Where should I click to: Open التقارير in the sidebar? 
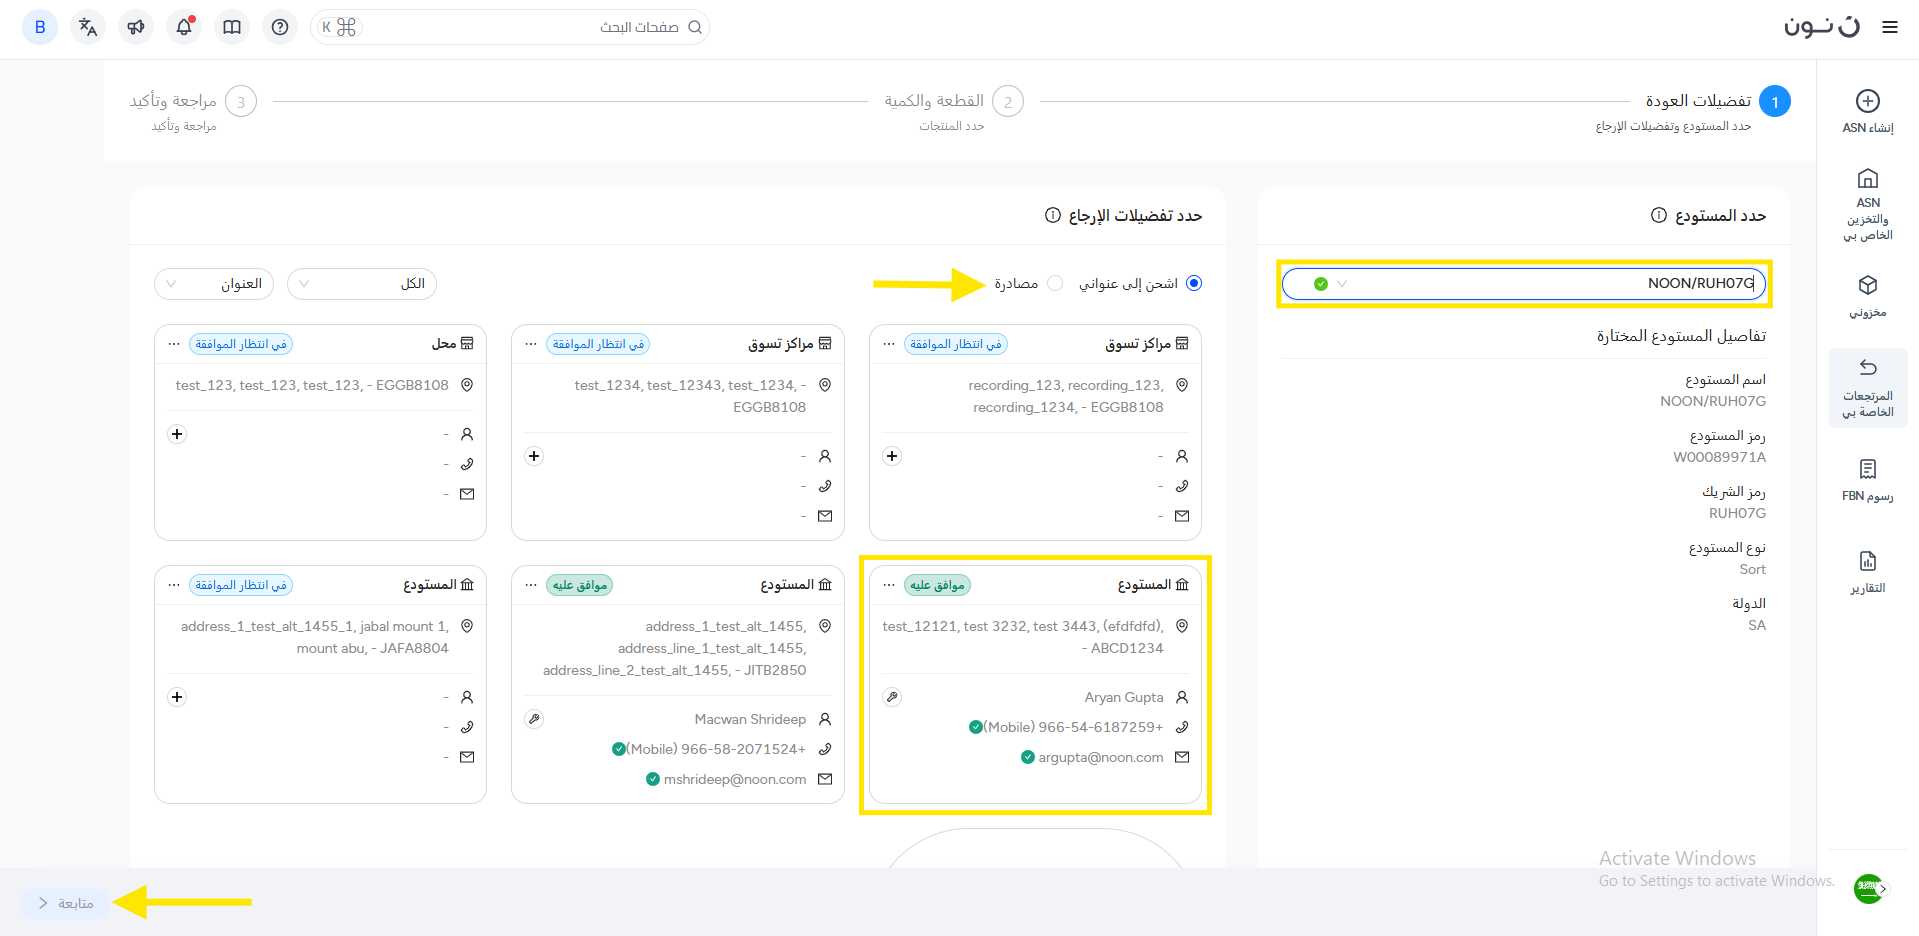[1868, 572]
